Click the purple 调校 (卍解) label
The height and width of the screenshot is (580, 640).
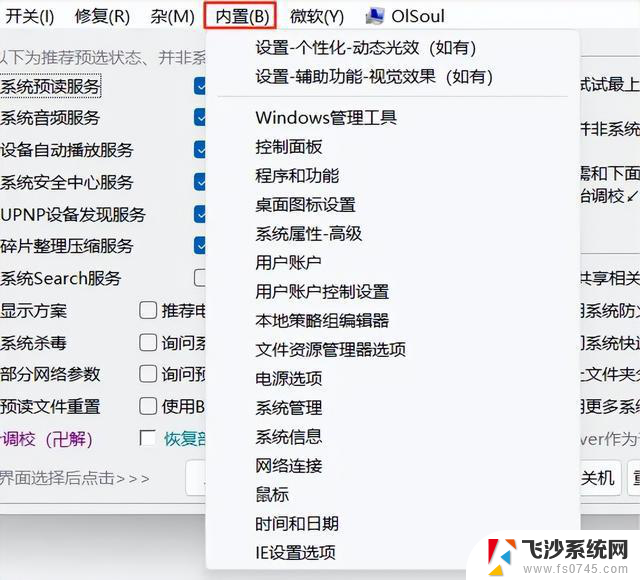pyautogui.click(x=47, y=439)
